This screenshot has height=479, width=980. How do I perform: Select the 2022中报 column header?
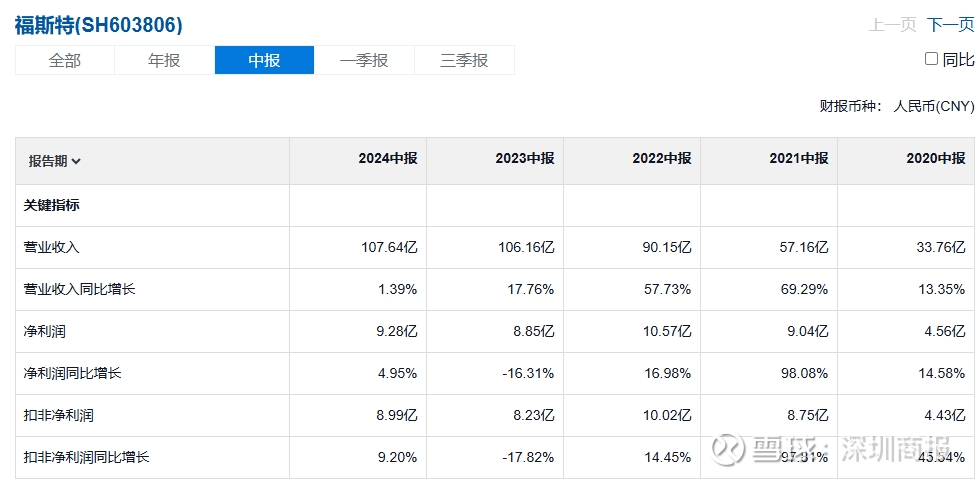[x=662, y=158]
